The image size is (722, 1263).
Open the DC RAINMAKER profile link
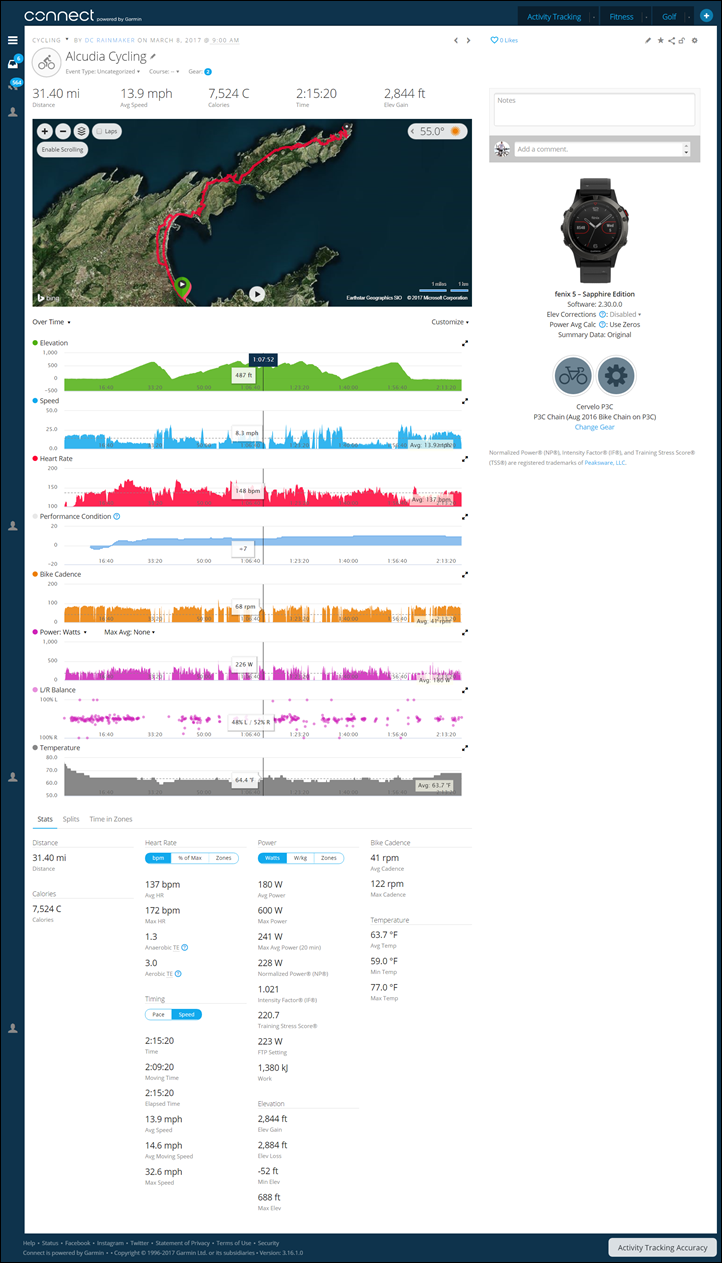(108, 40)
